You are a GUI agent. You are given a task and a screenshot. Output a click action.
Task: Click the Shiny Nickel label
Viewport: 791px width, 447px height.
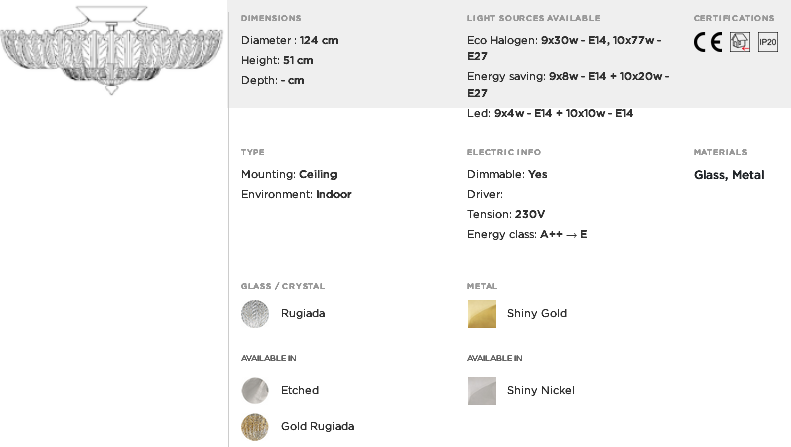tap(541, 390)
